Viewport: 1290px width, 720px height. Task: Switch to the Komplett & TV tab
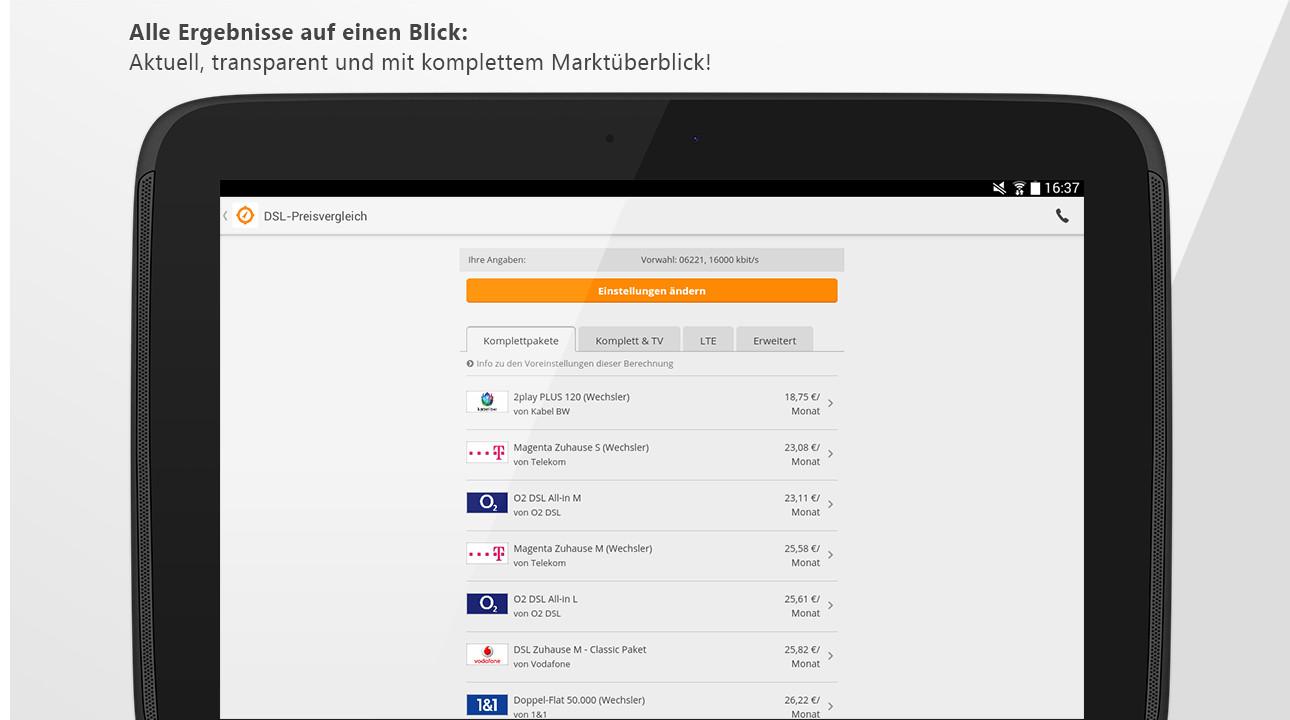tap(629, 340)
